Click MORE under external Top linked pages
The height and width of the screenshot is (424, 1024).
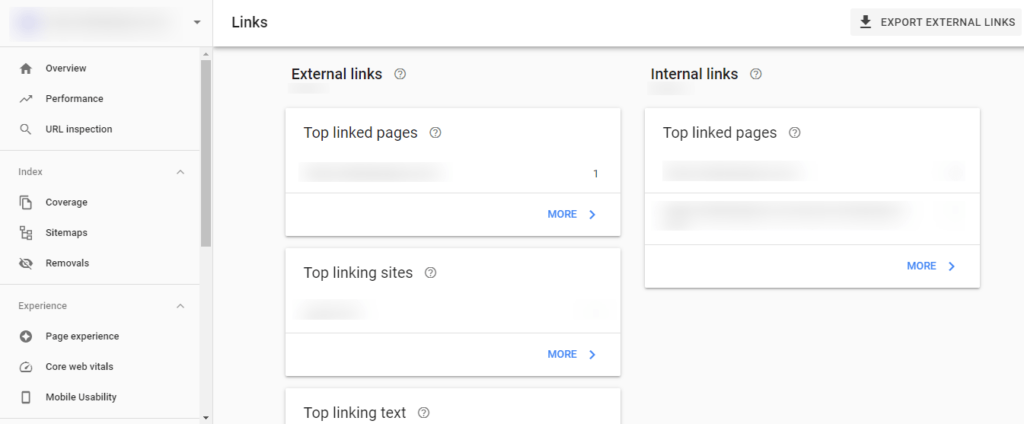(x=572, y=214)
